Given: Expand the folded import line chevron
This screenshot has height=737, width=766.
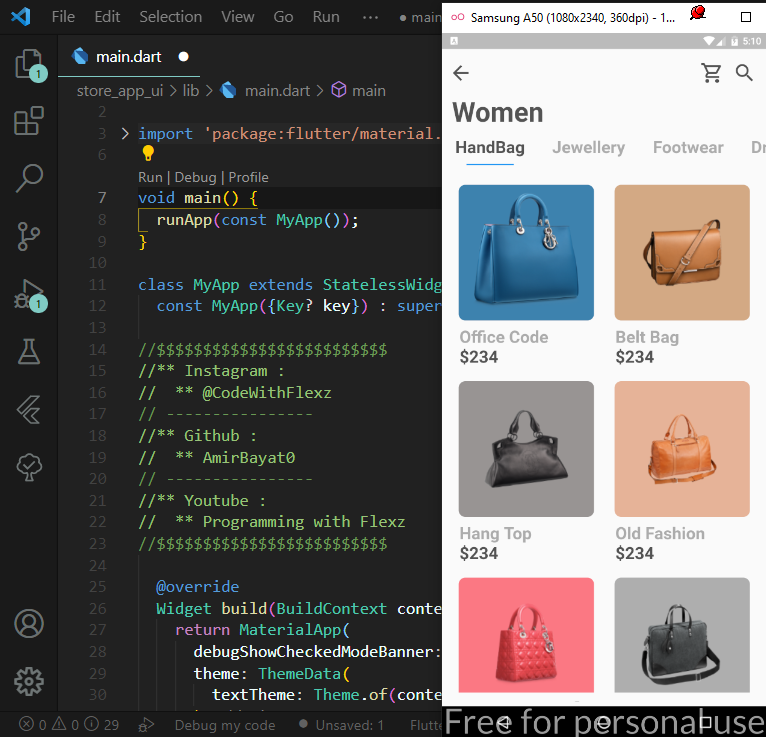Looking at the screenshot, I should 125,134.
